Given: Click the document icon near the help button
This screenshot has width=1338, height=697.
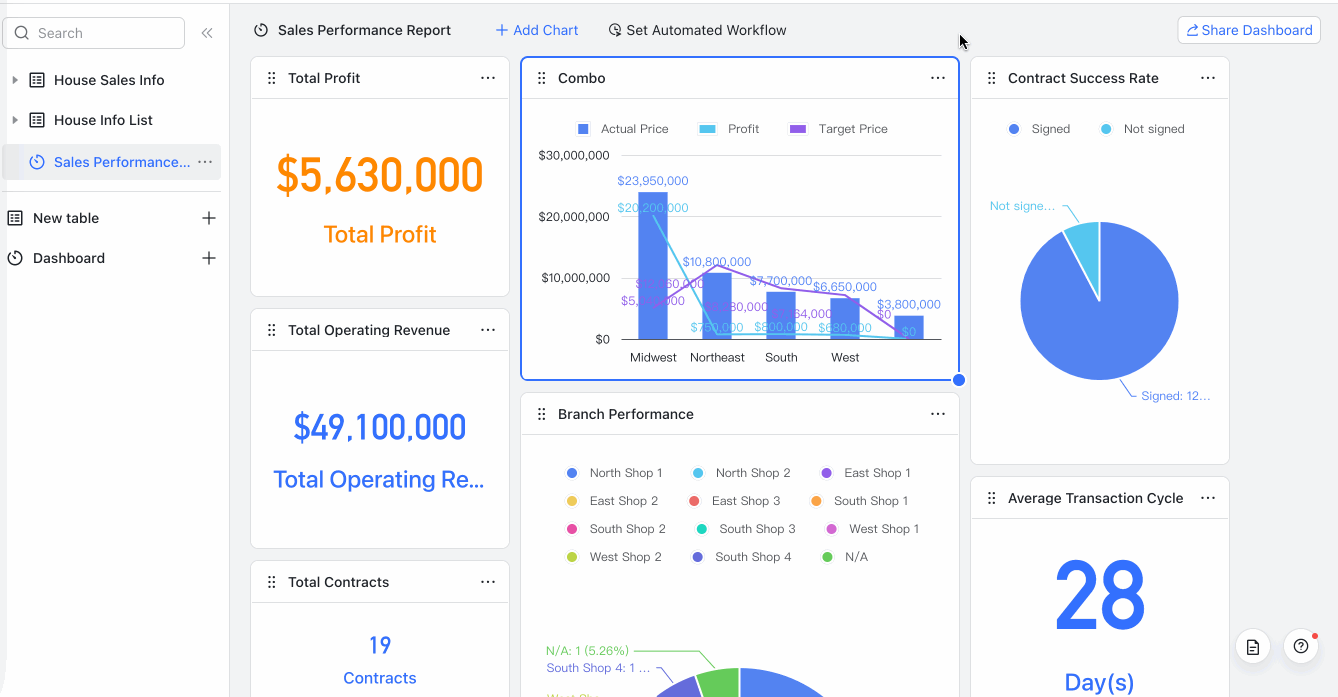Looking at the screenshot, I should pos(1252,646).
